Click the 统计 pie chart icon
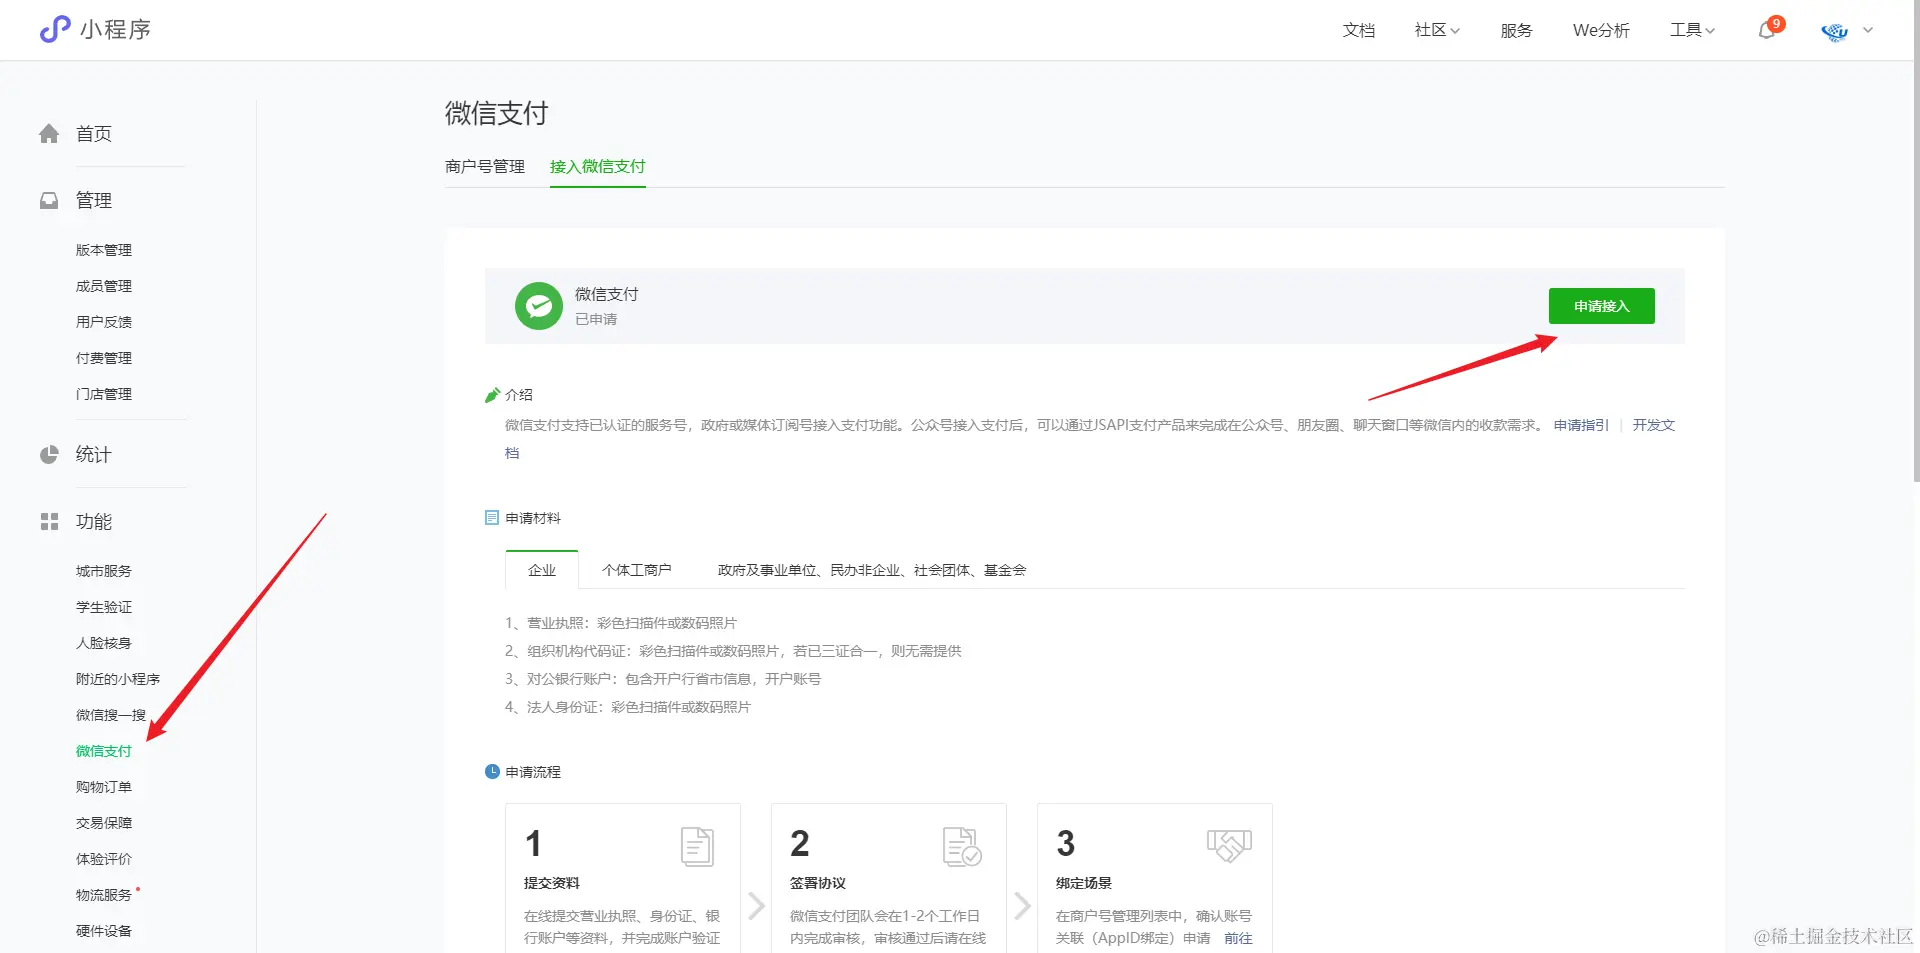Screen dimensions: 1920x953 coord(49,455)
